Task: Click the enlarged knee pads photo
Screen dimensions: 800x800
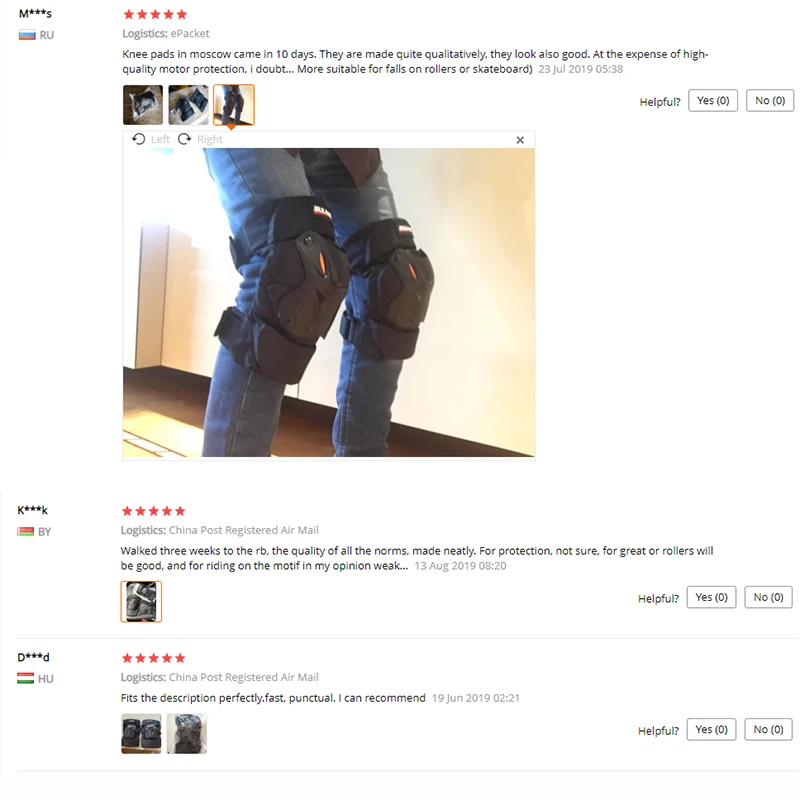Action: (329, 302)
